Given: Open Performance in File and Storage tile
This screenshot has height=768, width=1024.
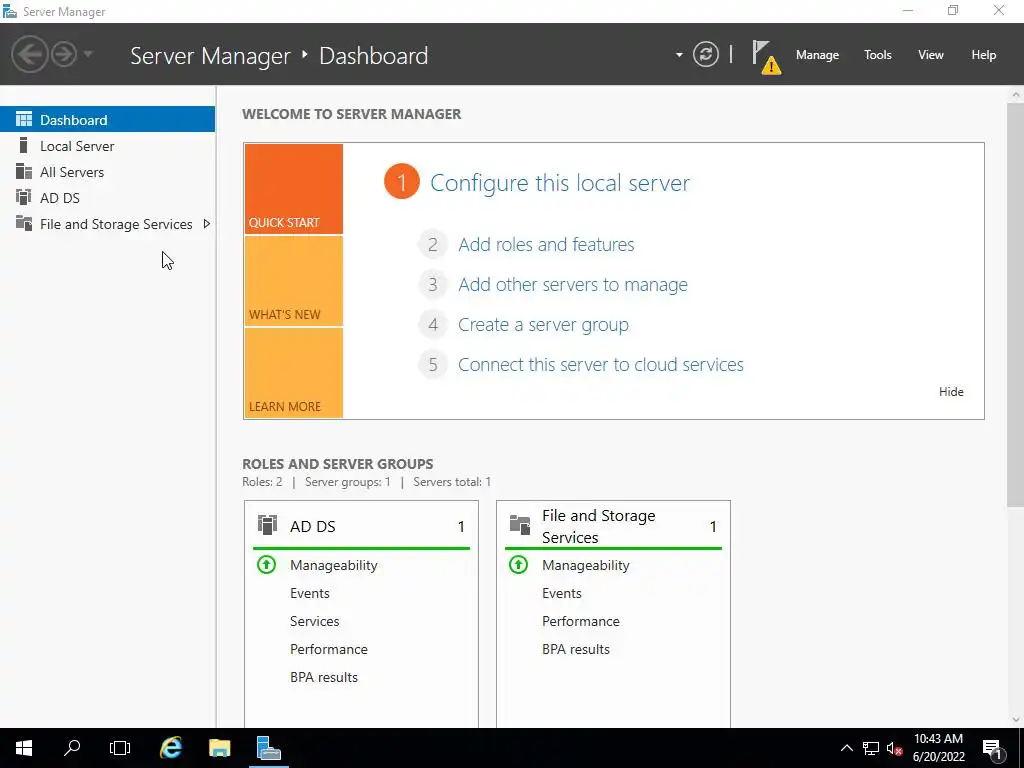Looking at the screenshot, I should tap(581, 621).
